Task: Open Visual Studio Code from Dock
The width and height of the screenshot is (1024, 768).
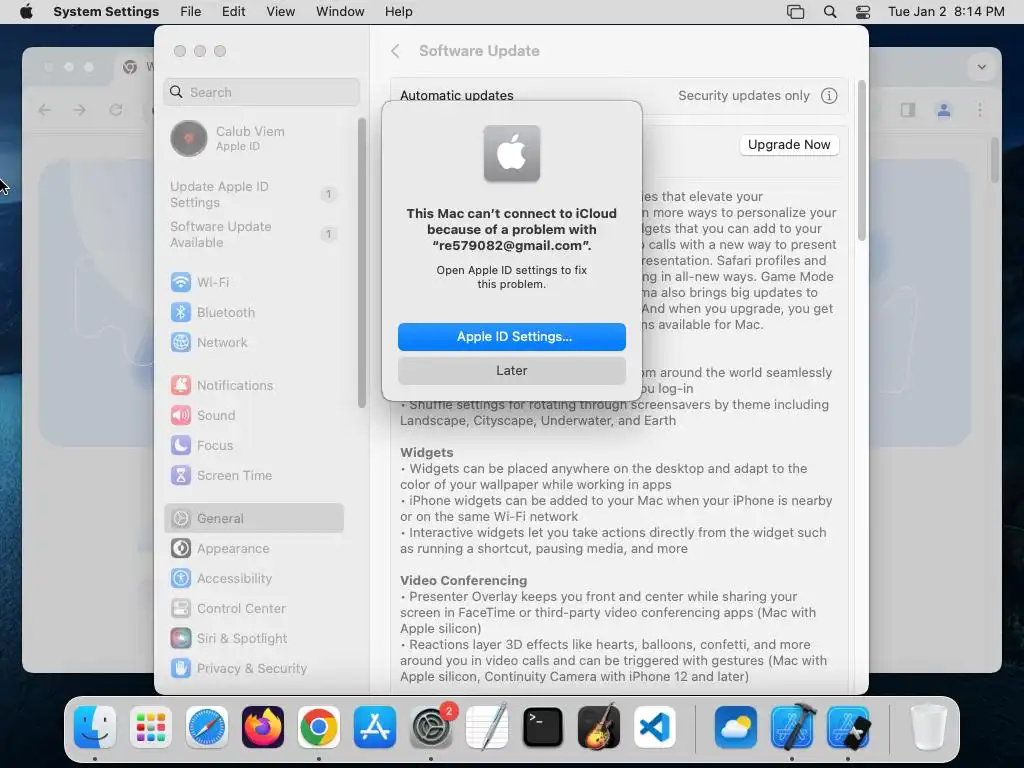Action: click(x=655, y=727)
